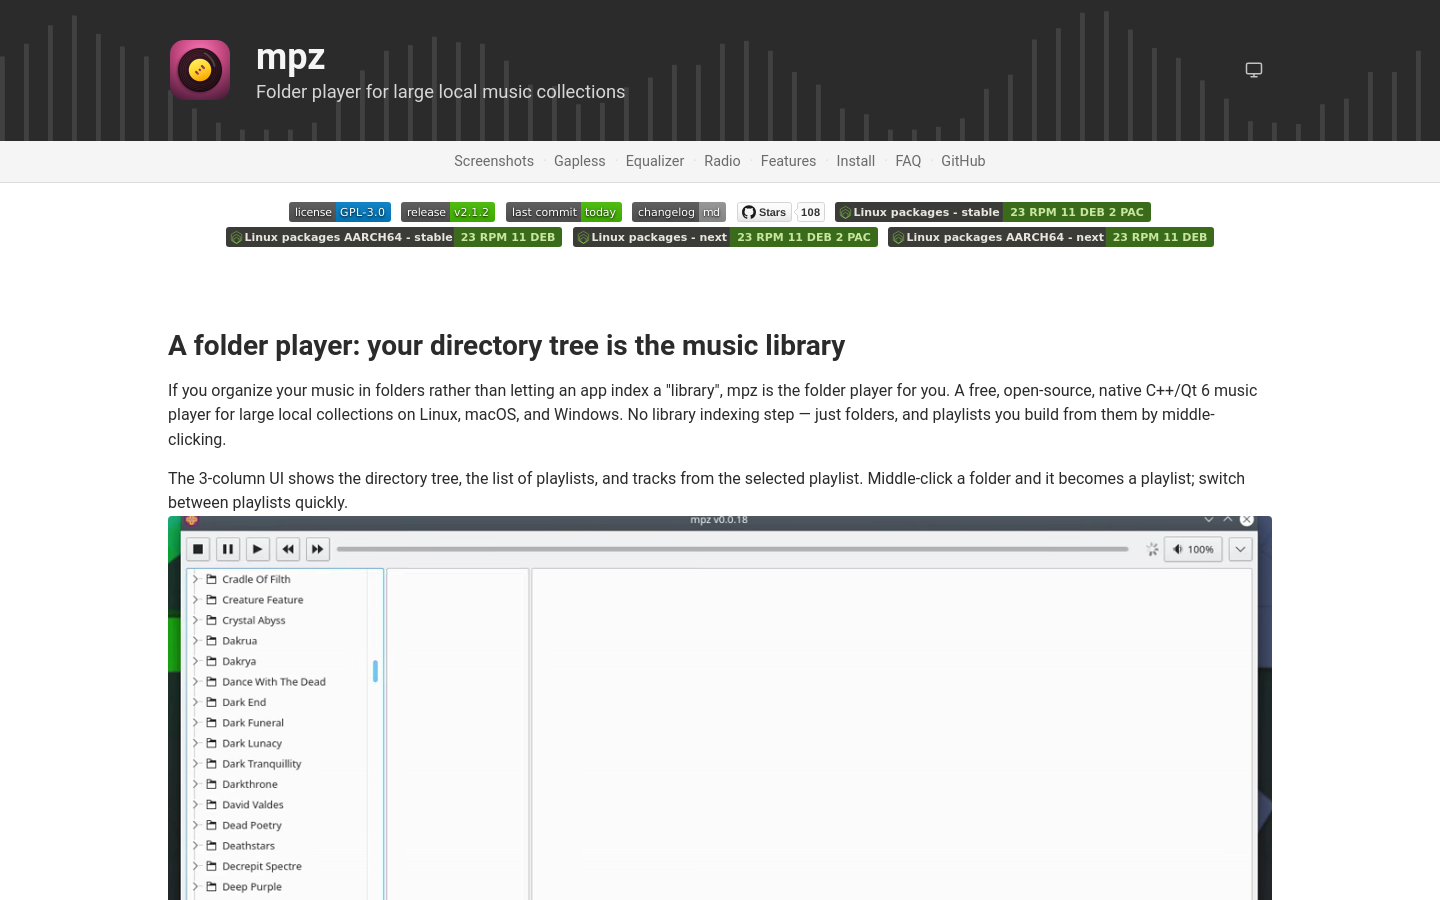Select the Dark Lunacy folder icon
Image resolution: width=1440 pixels, height=900 pixels.
click(x=212, y=743)
